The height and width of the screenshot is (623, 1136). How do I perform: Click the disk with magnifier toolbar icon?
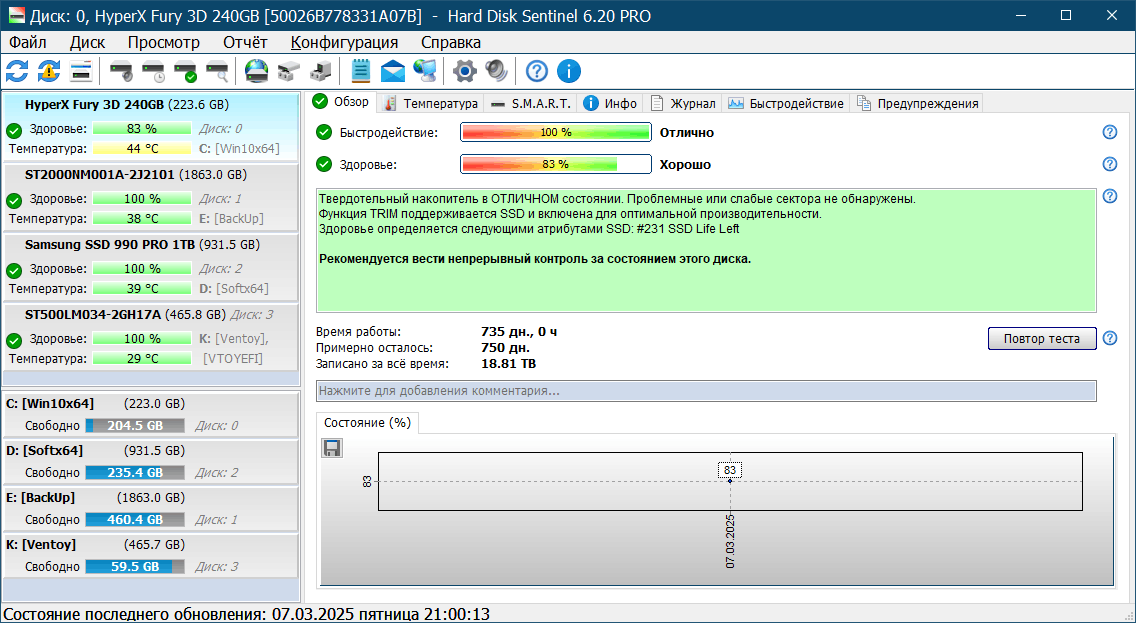[x=217, y=71]
